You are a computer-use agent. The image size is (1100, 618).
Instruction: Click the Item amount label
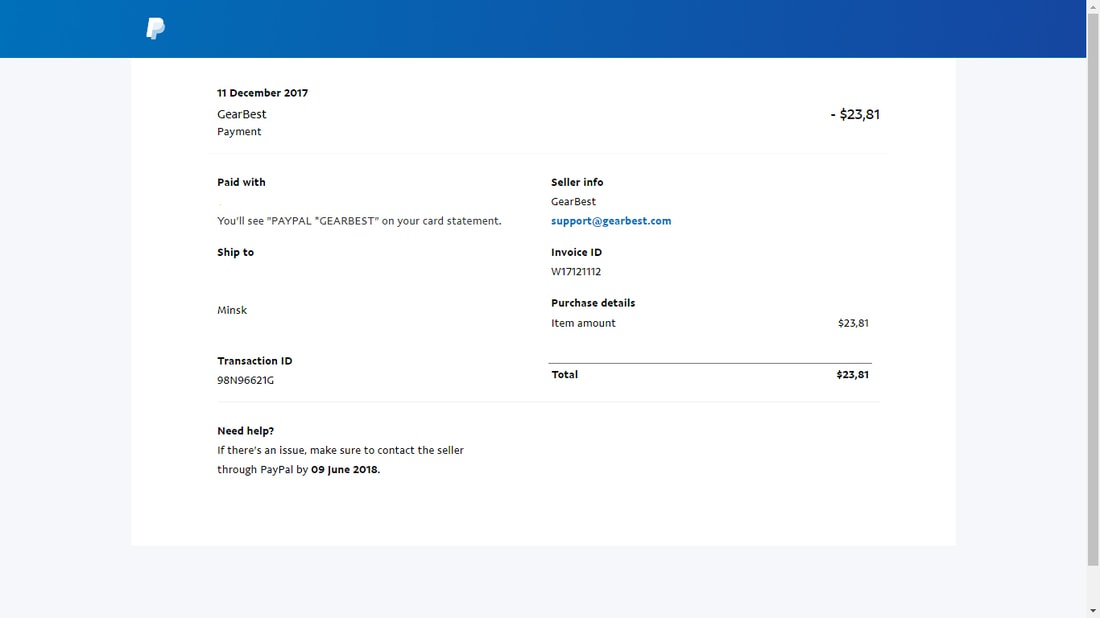click(x=583, y=323)
